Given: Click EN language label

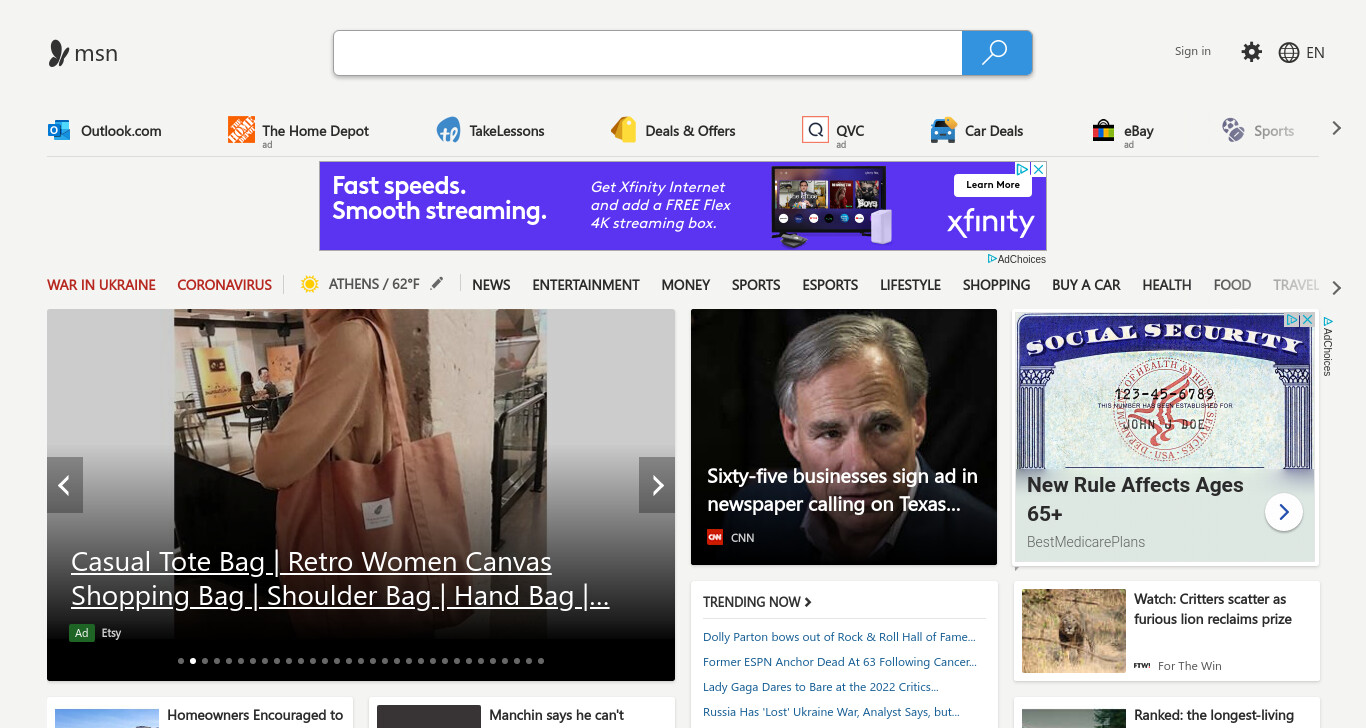Looking at the screenshot, I should click(1315, 53).
